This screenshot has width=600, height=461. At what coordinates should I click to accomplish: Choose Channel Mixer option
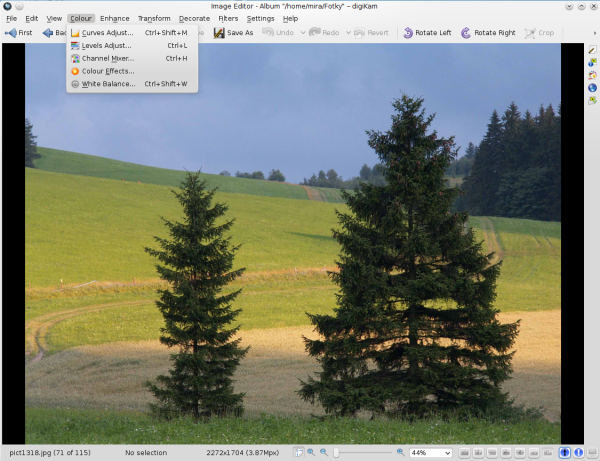click(107, 58)
